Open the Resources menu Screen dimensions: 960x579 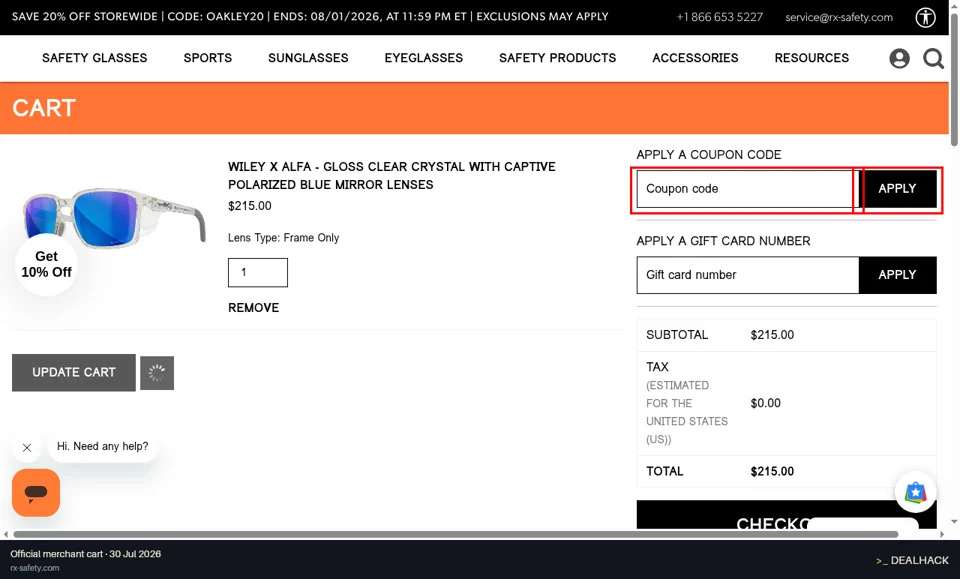tap(811, 58)
